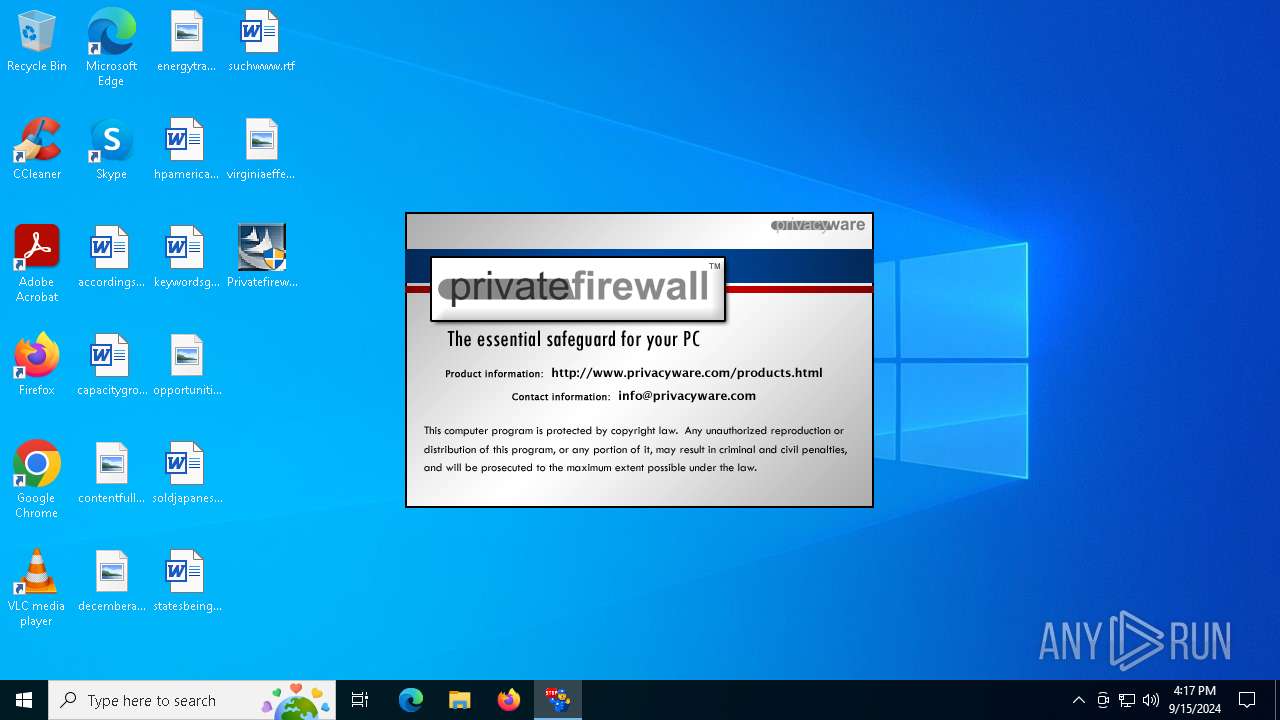Screen dimensions: 1280x720
Task: Click the privacyware logo in splash corner
Action: (x=818, y=225)
